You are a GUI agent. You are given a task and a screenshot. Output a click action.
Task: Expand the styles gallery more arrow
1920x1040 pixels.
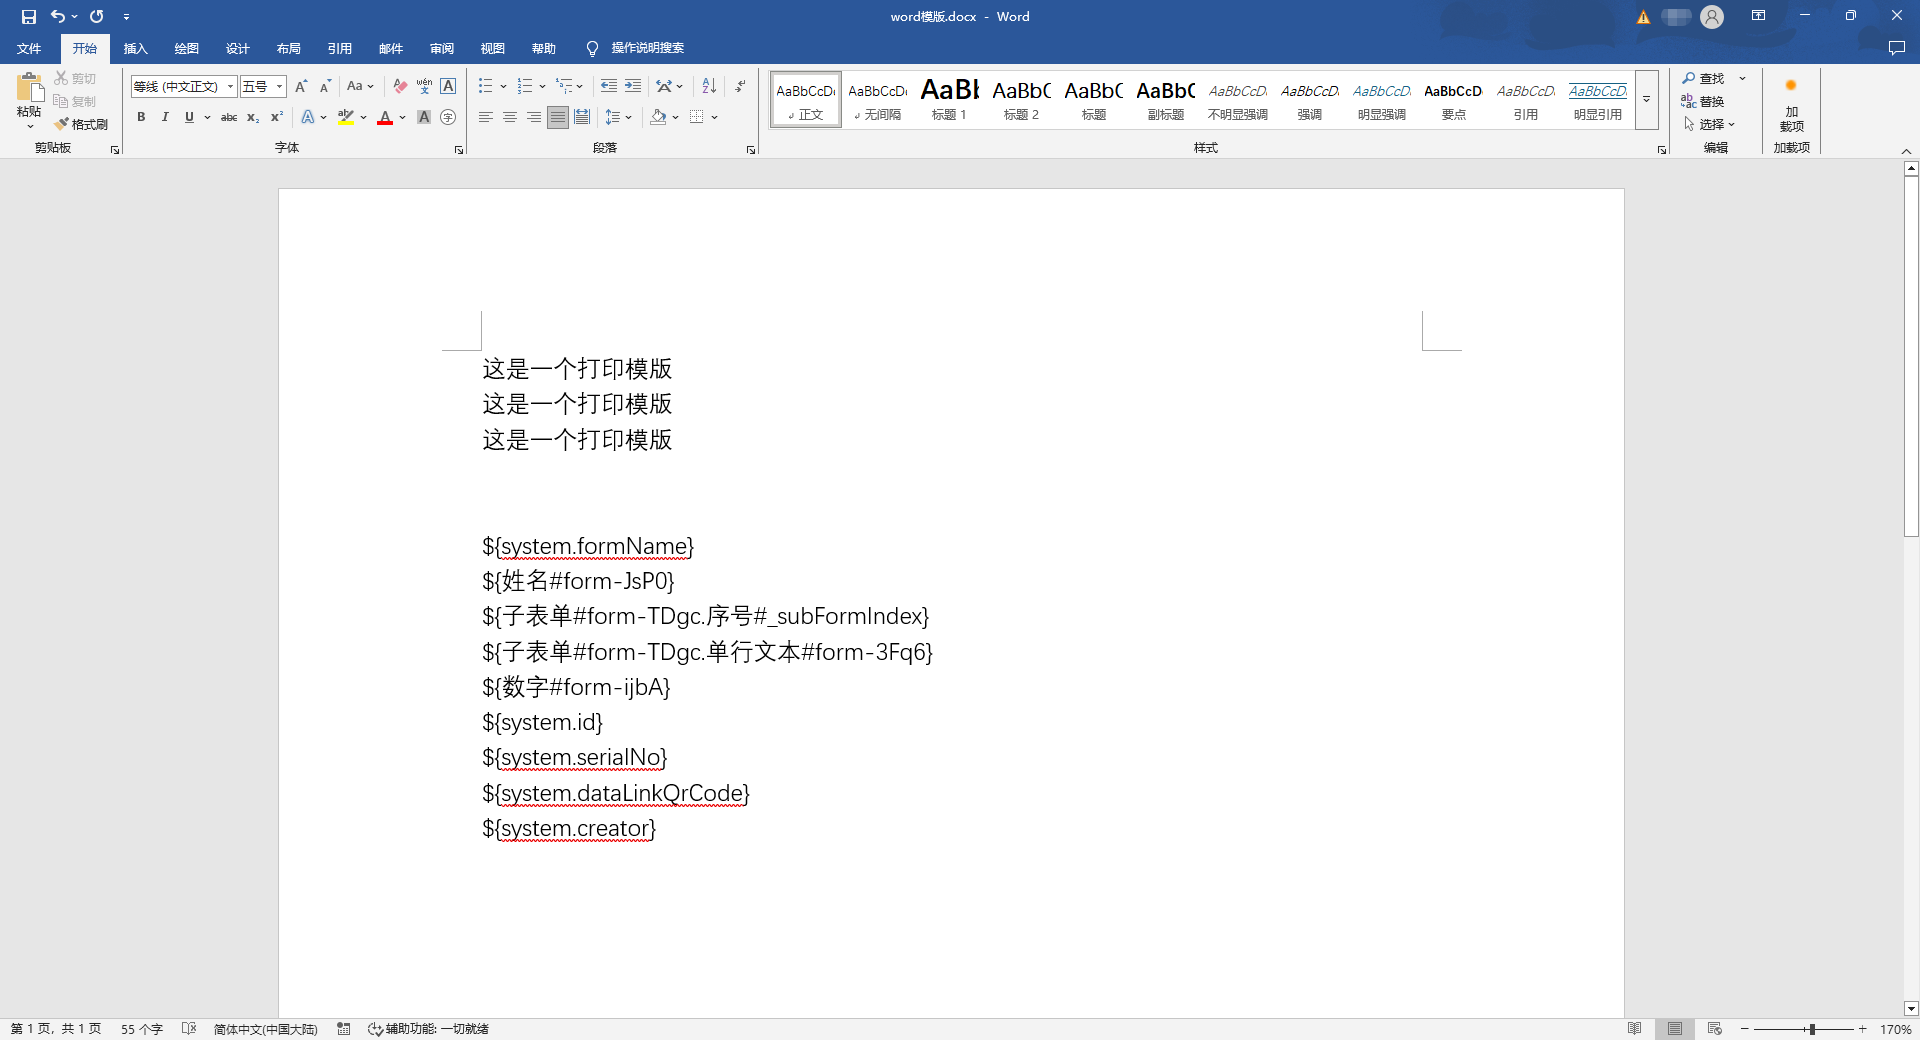[x=1647, y=99]
